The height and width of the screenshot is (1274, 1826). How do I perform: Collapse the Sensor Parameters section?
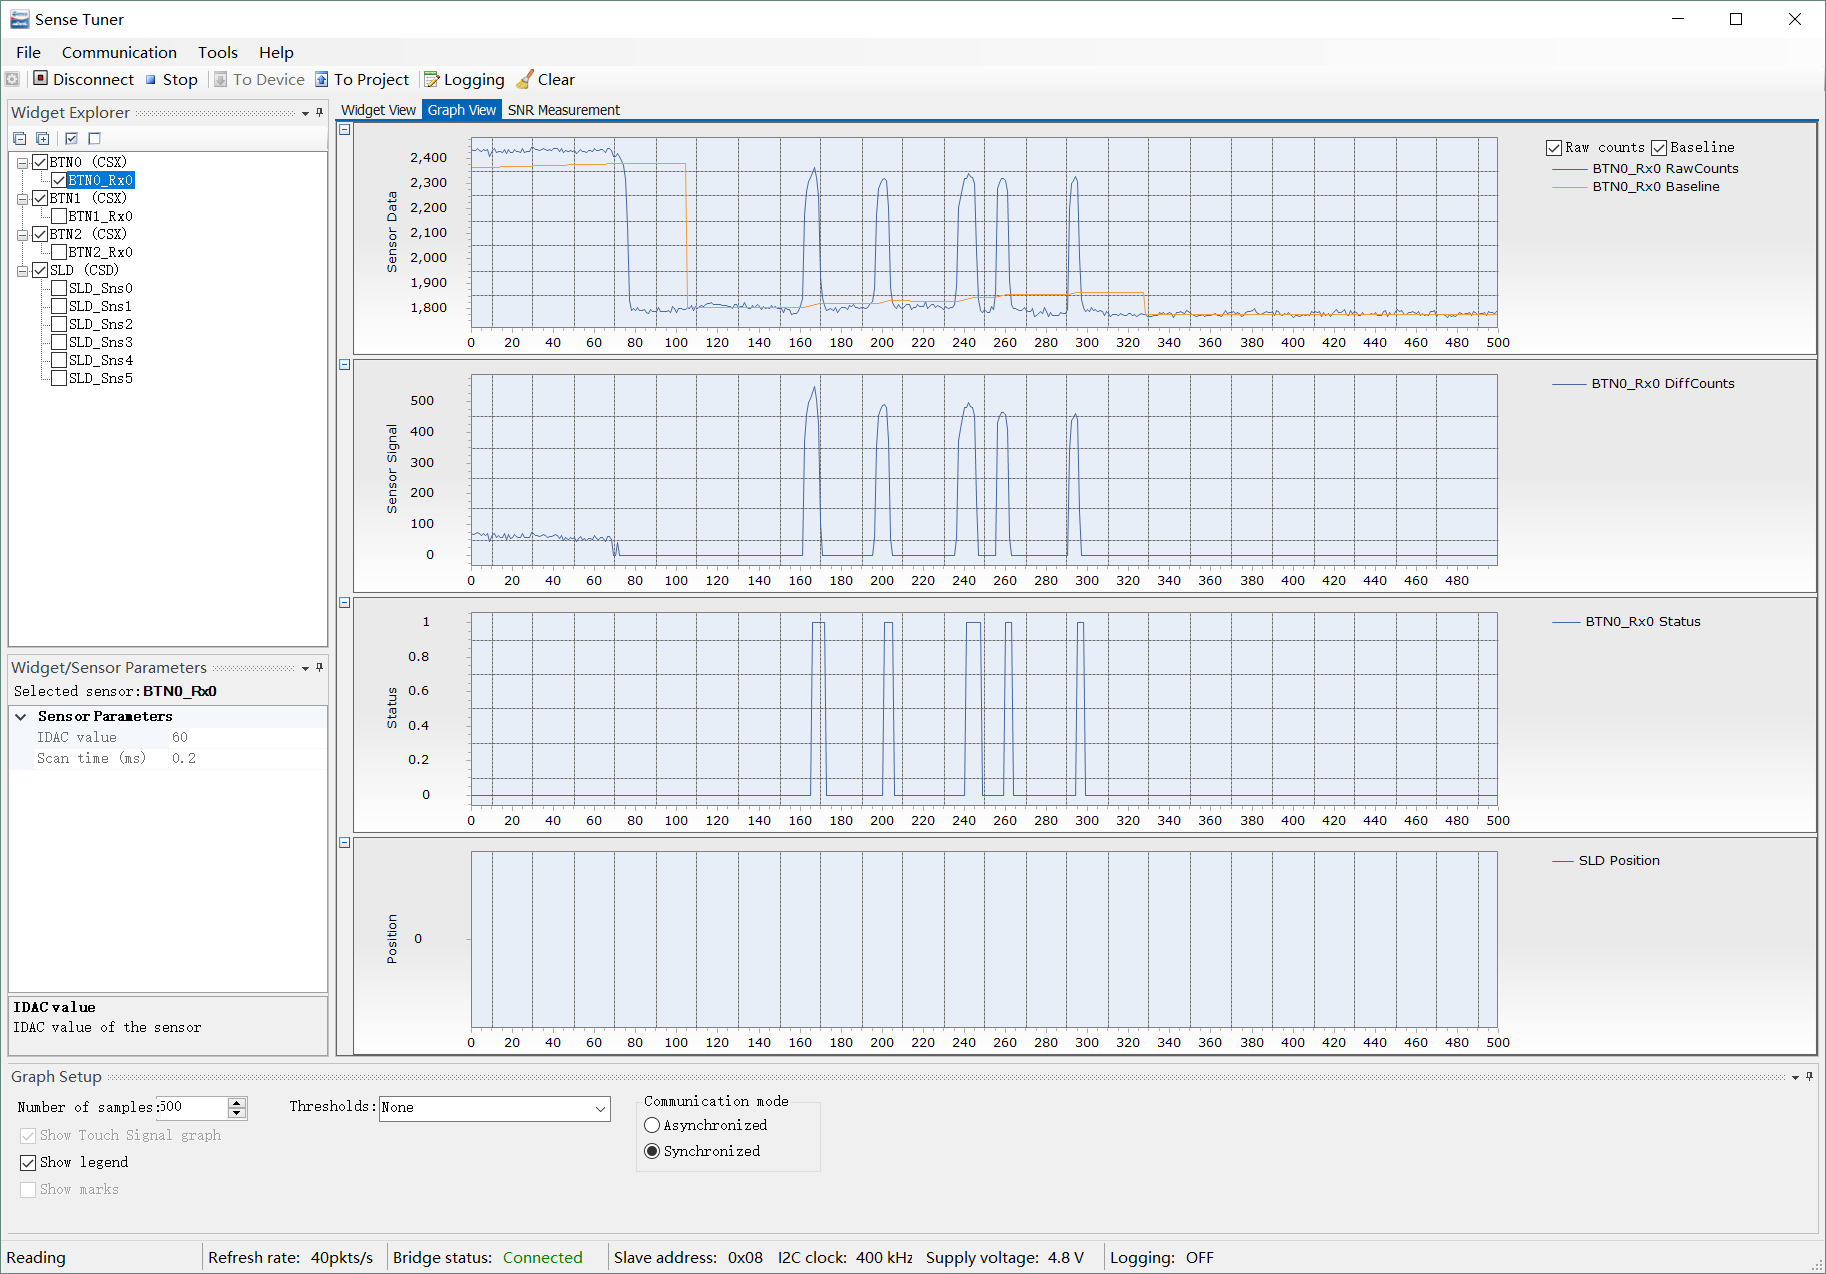click(20, 716)
